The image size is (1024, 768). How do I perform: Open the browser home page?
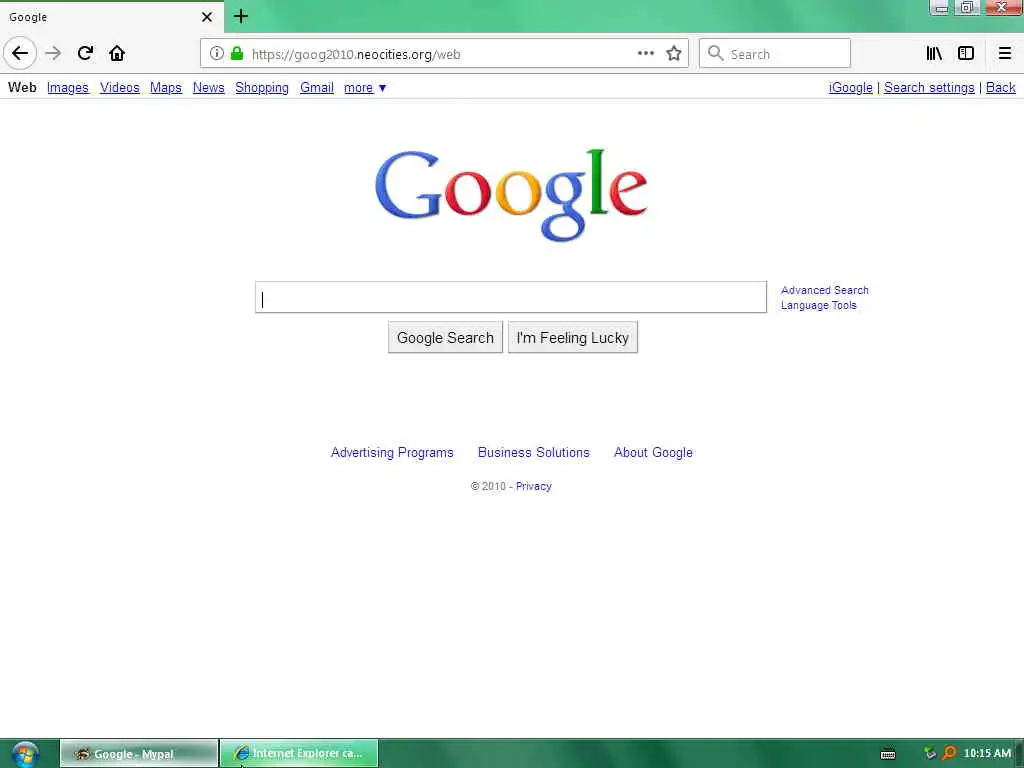pyautogui.click(x=117, y=53)
